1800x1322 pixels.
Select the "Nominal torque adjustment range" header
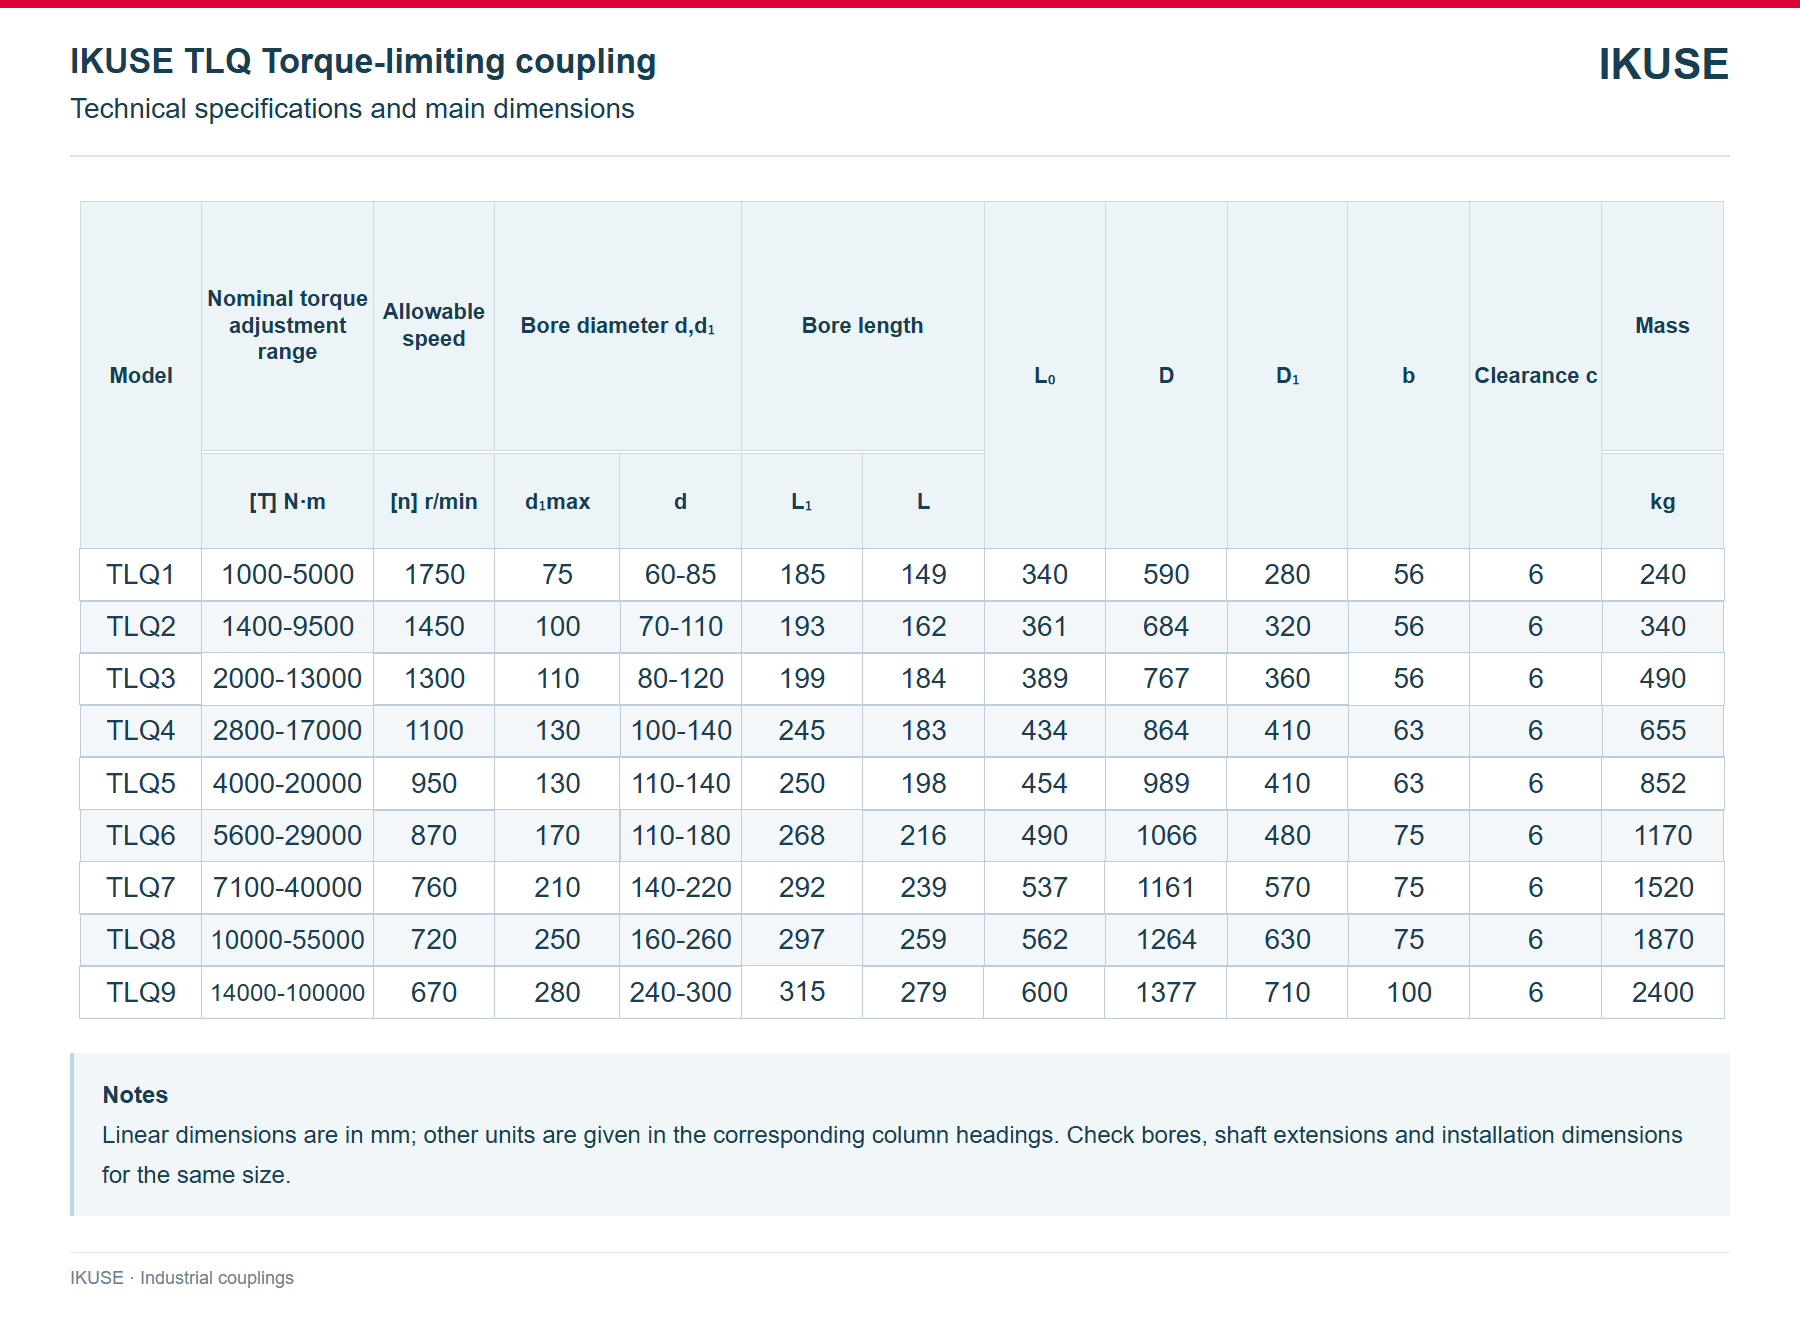point(287,325)
